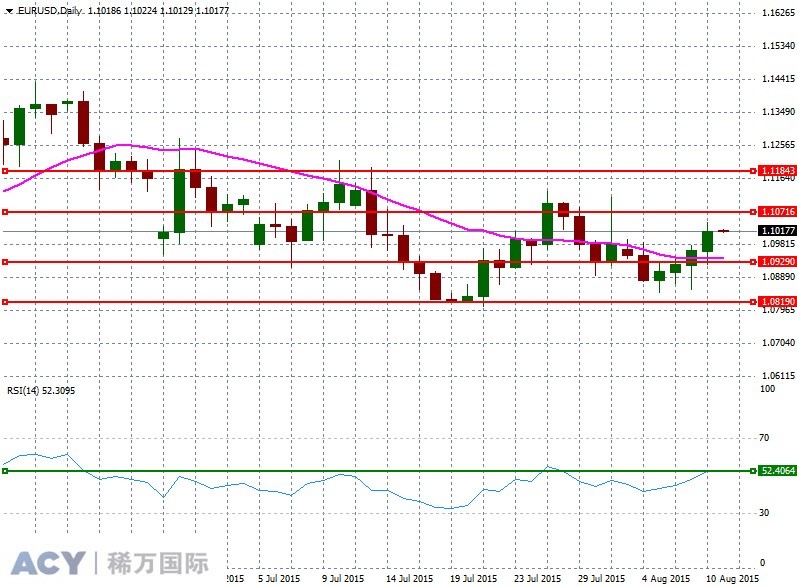Select the latest small candle at 10 Aug
The height and width of the screenshot is (587, 797).
click(x=723, y=231)
